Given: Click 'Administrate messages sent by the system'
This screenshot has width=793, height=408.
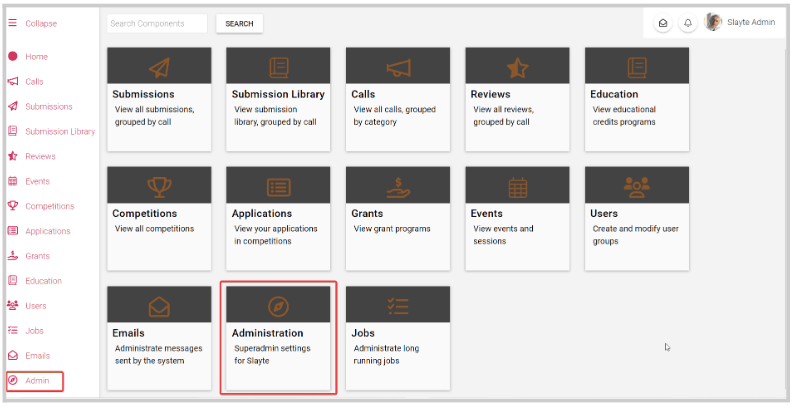Looking at the screenshot, I should 158,354.
